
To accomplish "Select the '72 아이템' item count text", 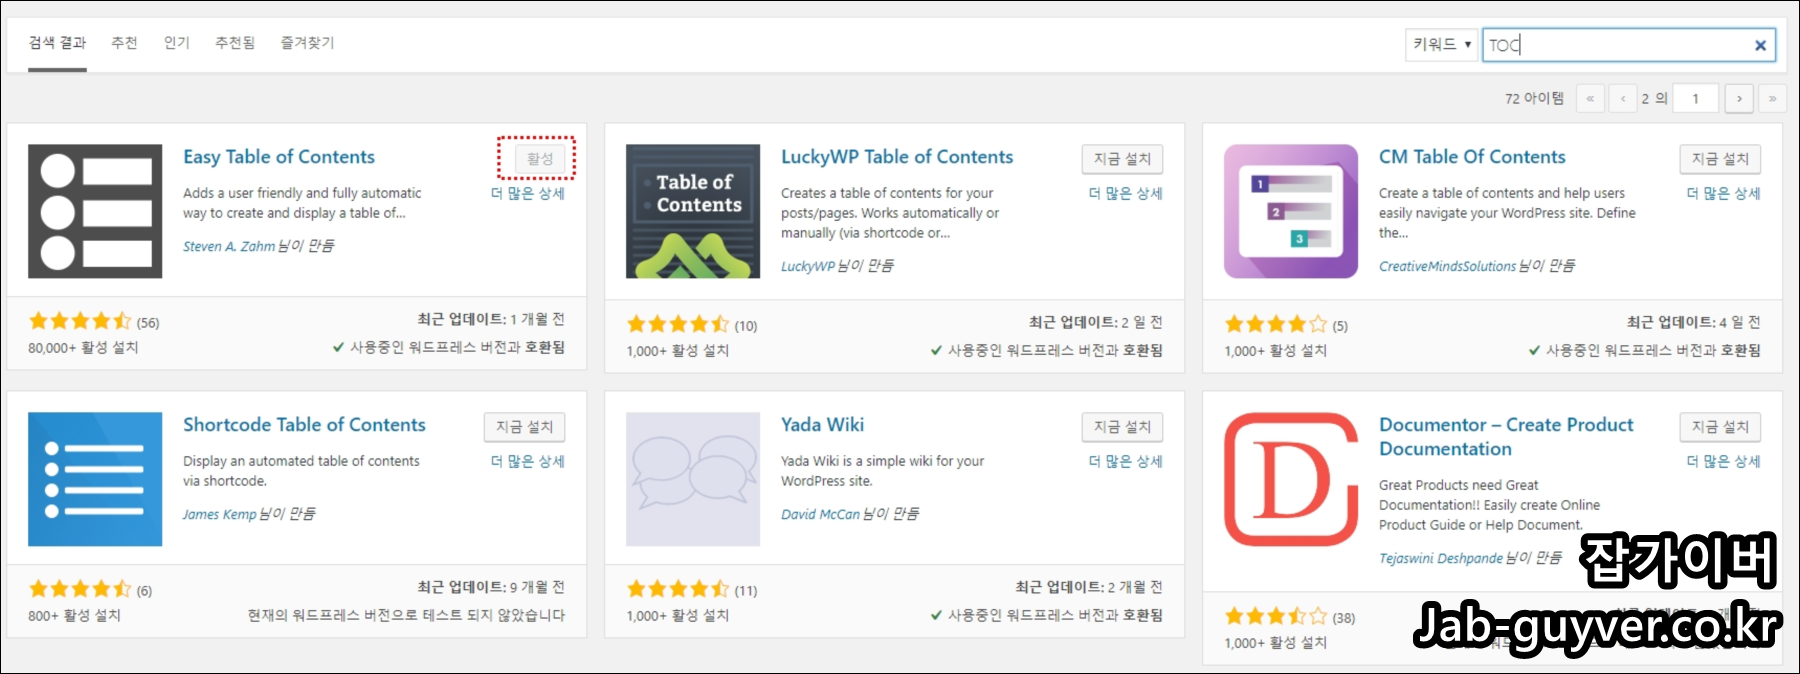I will 1534,98.
